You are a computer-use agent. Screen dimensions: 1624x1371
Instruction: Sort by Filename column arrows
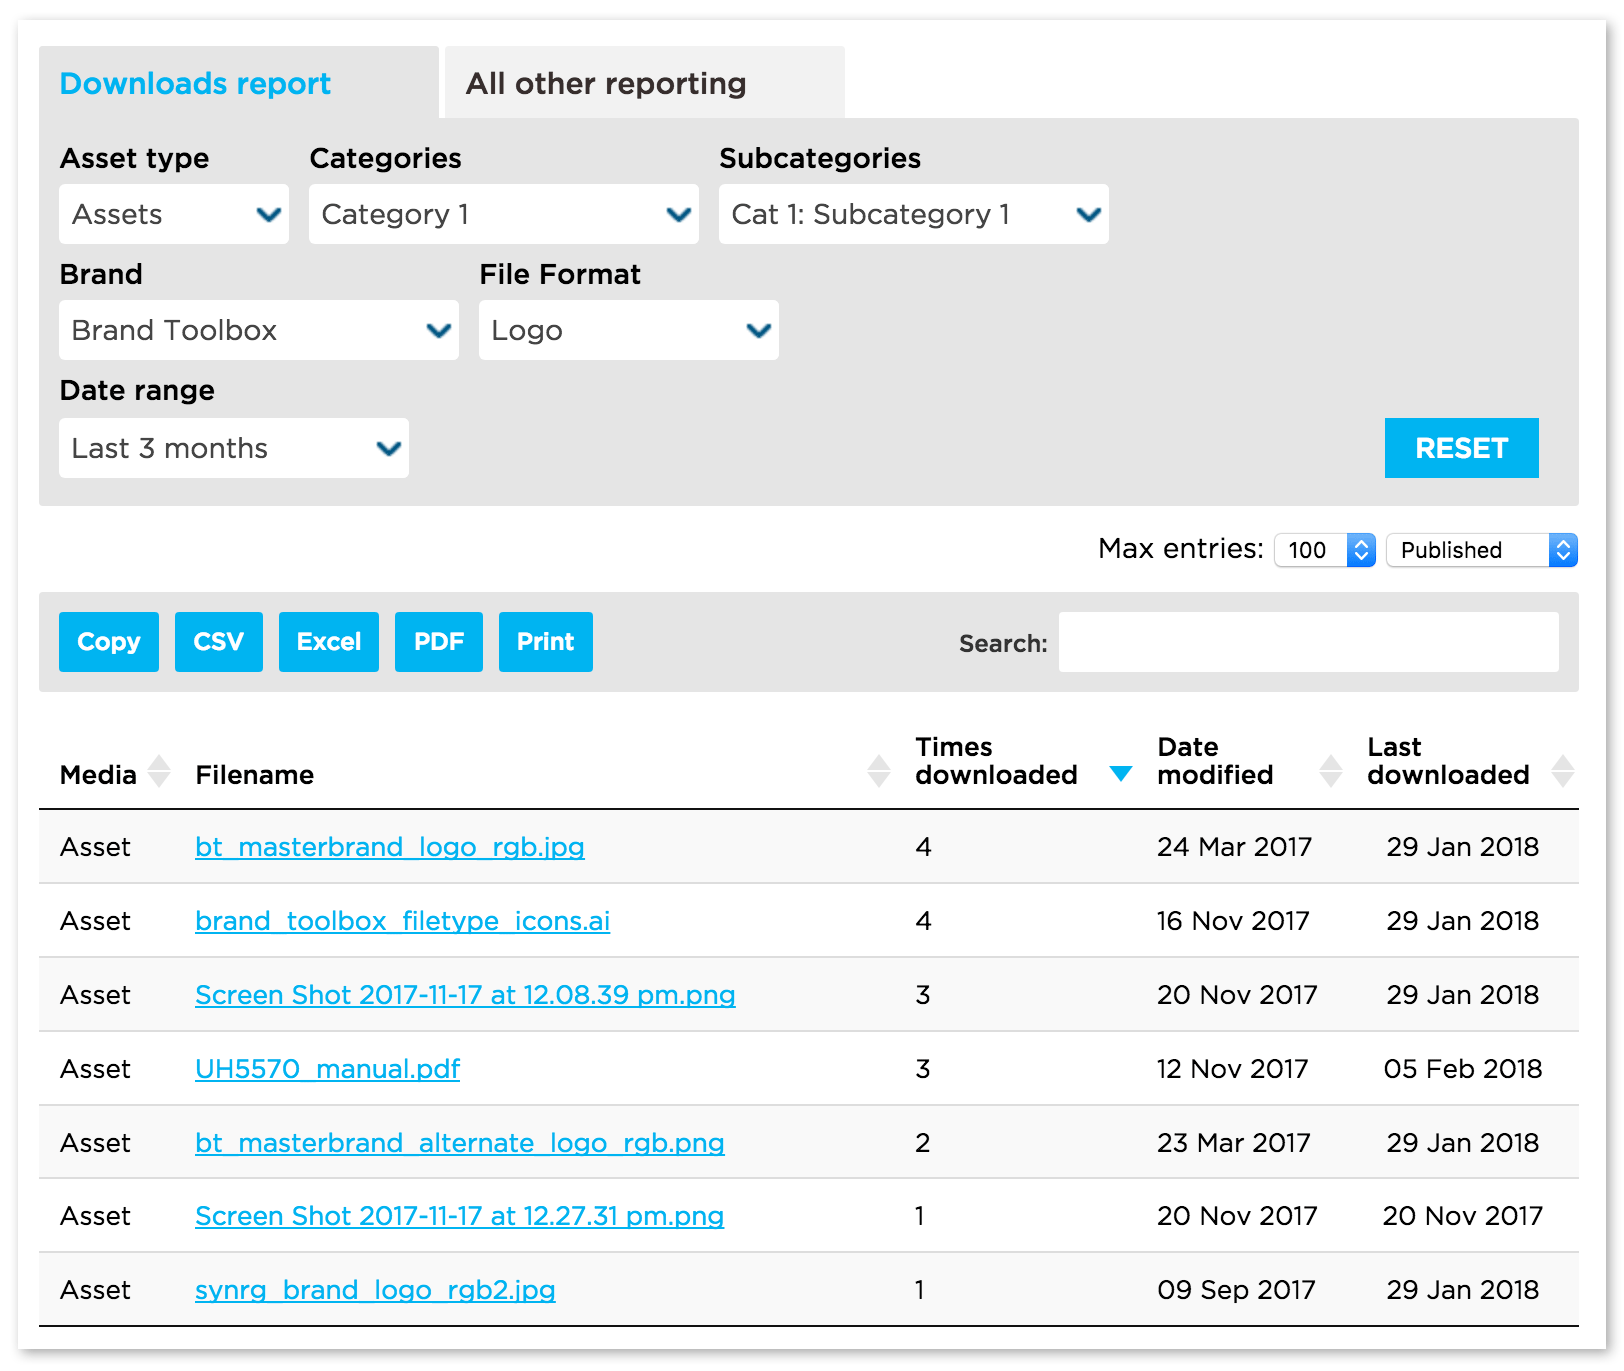point(879,772)
